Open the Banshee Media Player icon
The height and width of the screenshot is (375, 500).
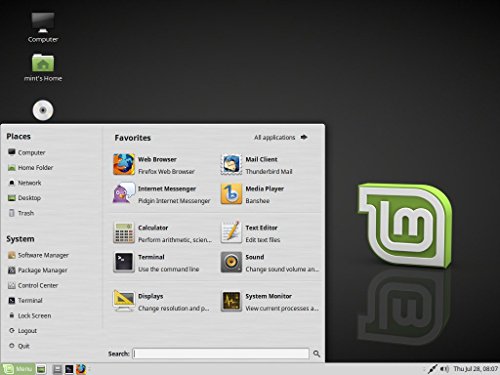coord(231,194)
